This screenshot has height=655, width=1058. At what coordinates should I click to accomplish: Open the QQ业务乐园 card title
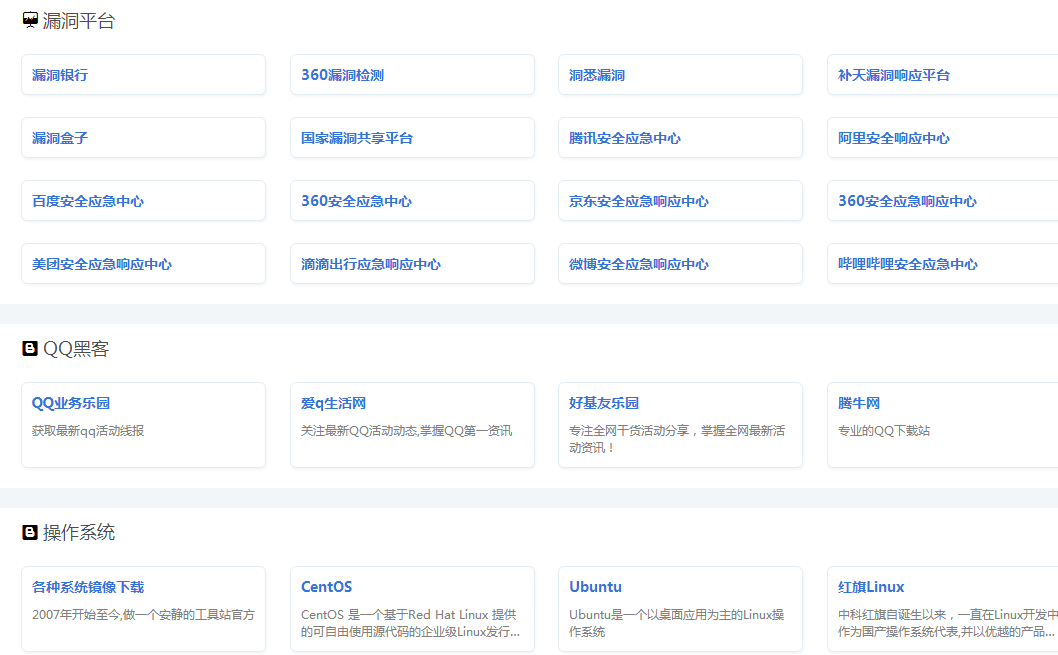click(x=71, y=403)
